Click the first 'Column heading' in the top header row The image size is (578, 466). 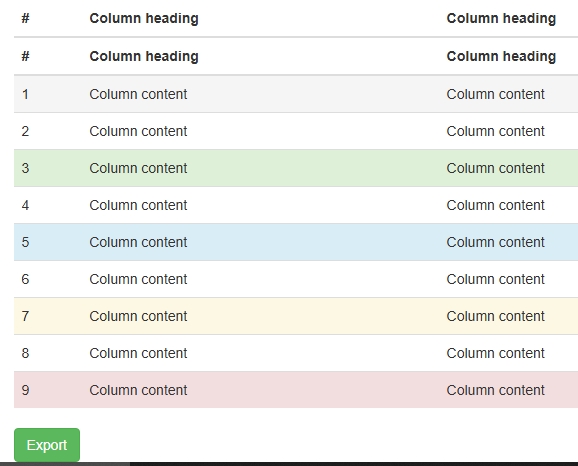(144, 18)
